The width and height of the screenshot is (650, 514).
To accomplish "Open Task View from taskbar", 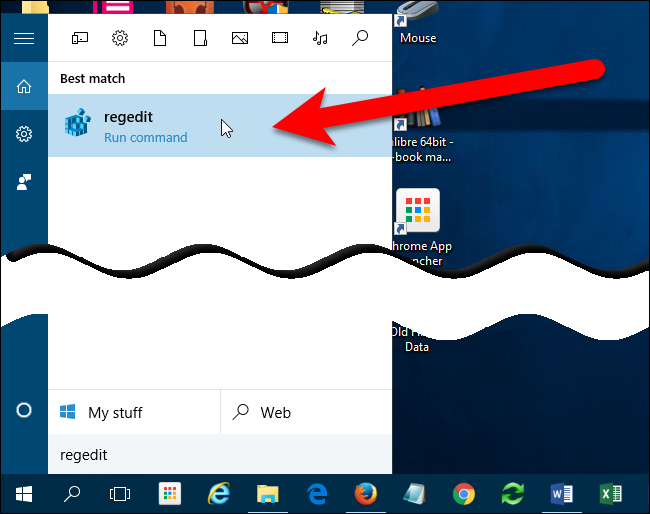I will pos(120,494).
